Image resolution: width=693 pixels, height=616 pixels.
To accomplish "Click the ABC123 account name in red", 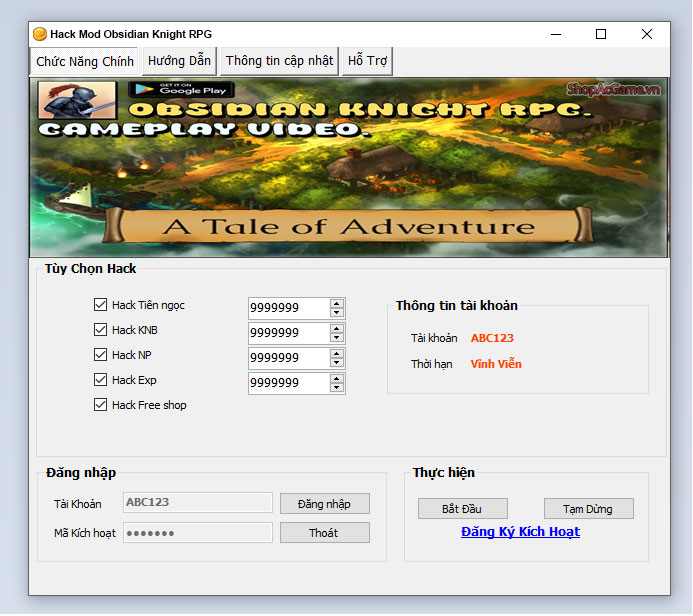I will point(492,338).
